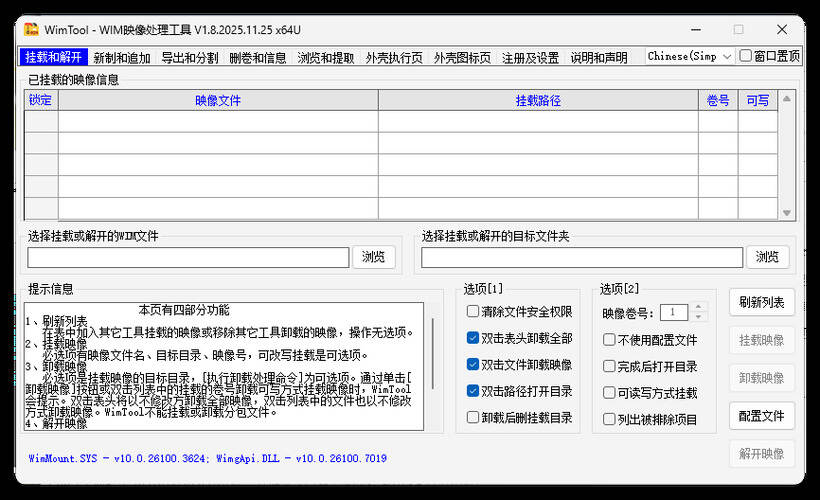Image resolution: width=820 pixels, height=500 pixels.
Task: Open the 注册及设置 tab
Action: click(531, 58)
